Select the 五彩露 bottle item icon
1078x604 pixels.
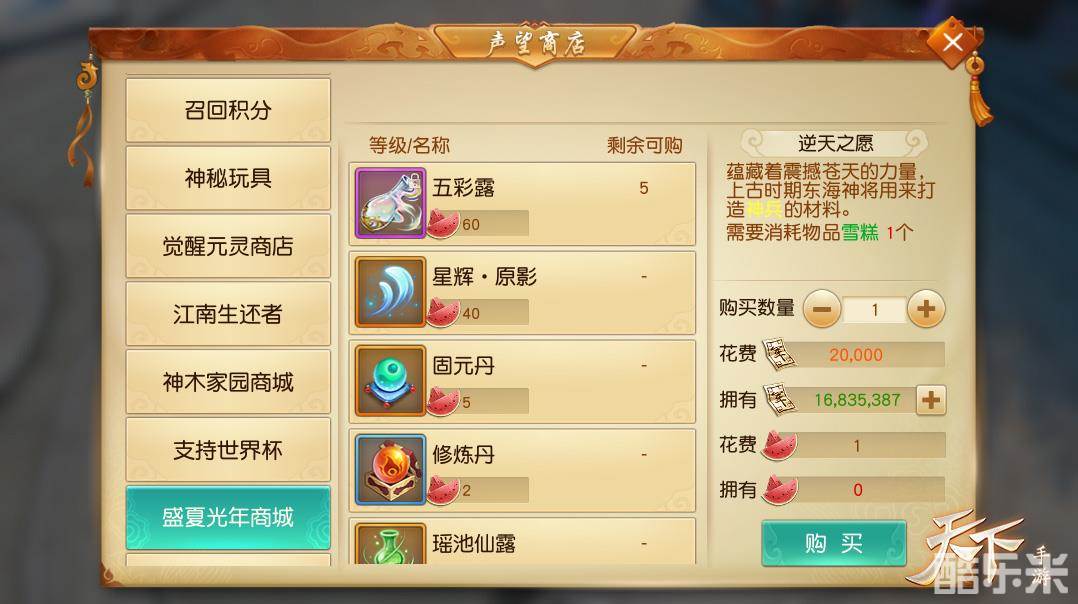point(390,203)
